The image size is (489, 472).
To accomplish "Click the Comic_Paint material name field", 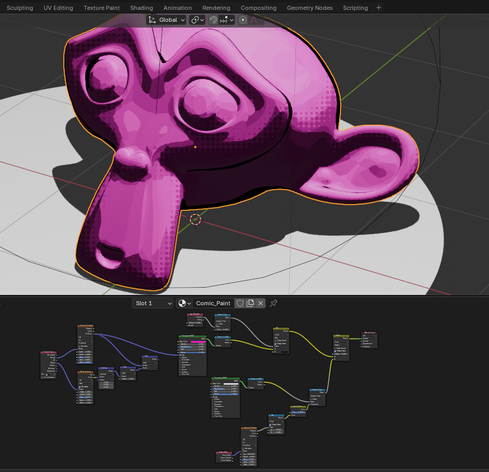I will (213, 303).
